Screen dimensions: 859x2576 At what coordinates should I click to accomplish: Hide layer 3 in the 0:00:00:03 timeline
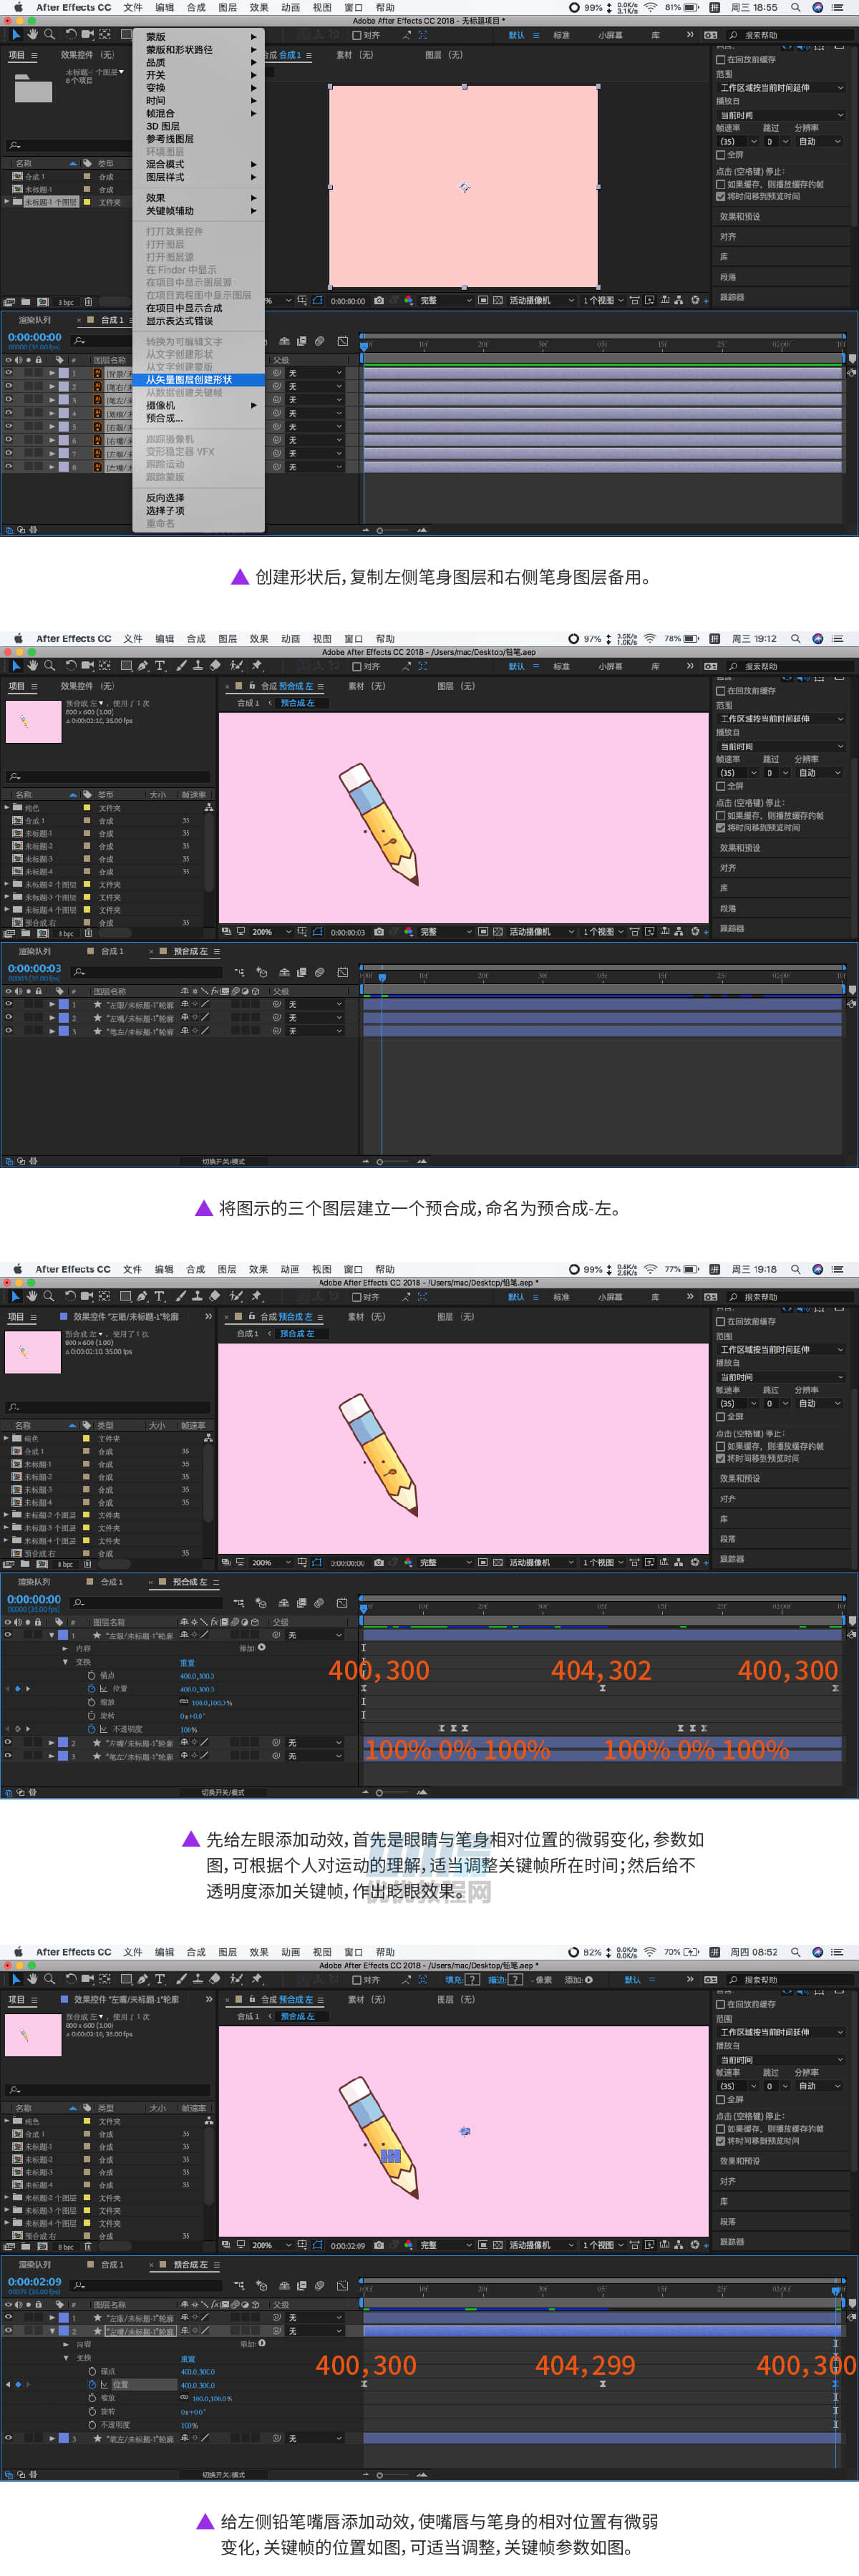point(9,1031)
